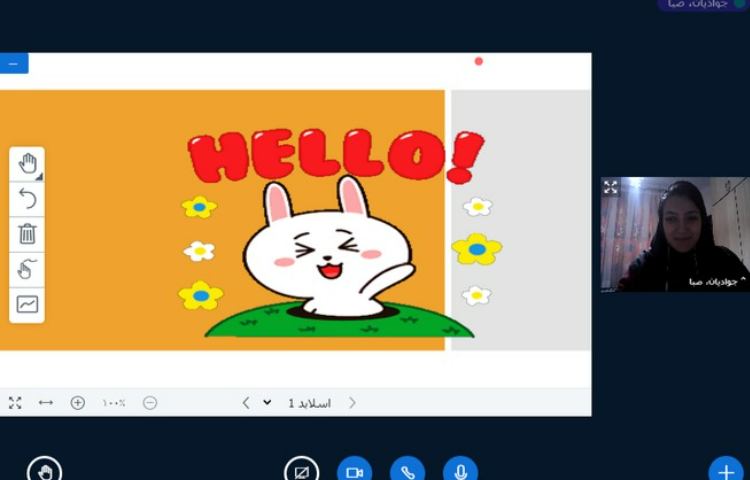The width and height of the screenshot is (750, 480).
Task: Select the hand pan tool in whiteboard toolbar
Action: [x=27, y=164]
